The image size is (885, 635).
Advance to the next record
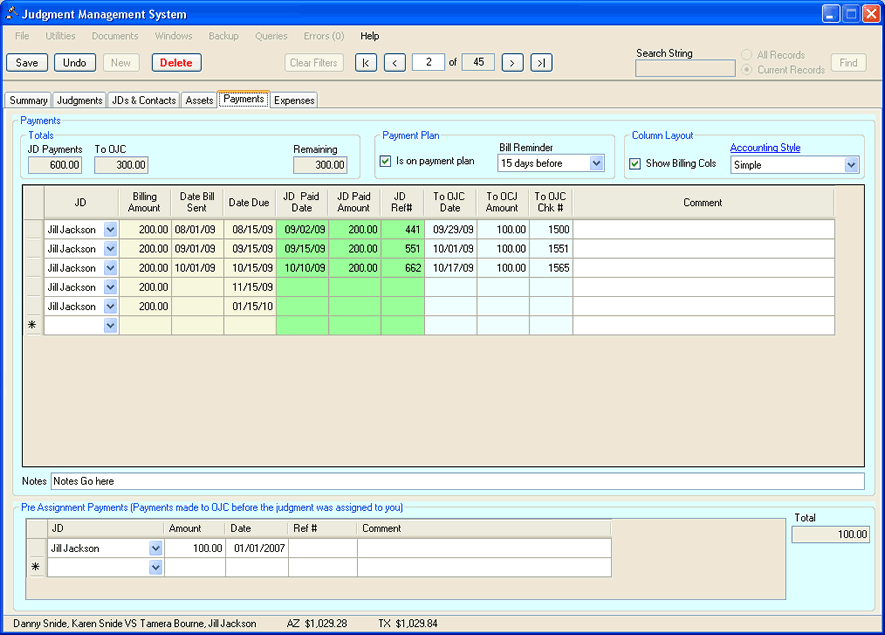coord(512,63)
